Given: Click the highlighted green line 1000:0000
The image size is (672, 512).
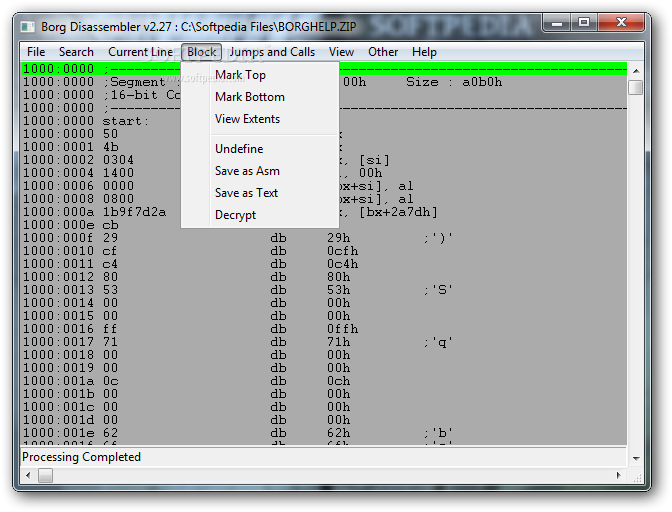Looking at the screenshot, I should pyautogui.click(x=324, y=69).
